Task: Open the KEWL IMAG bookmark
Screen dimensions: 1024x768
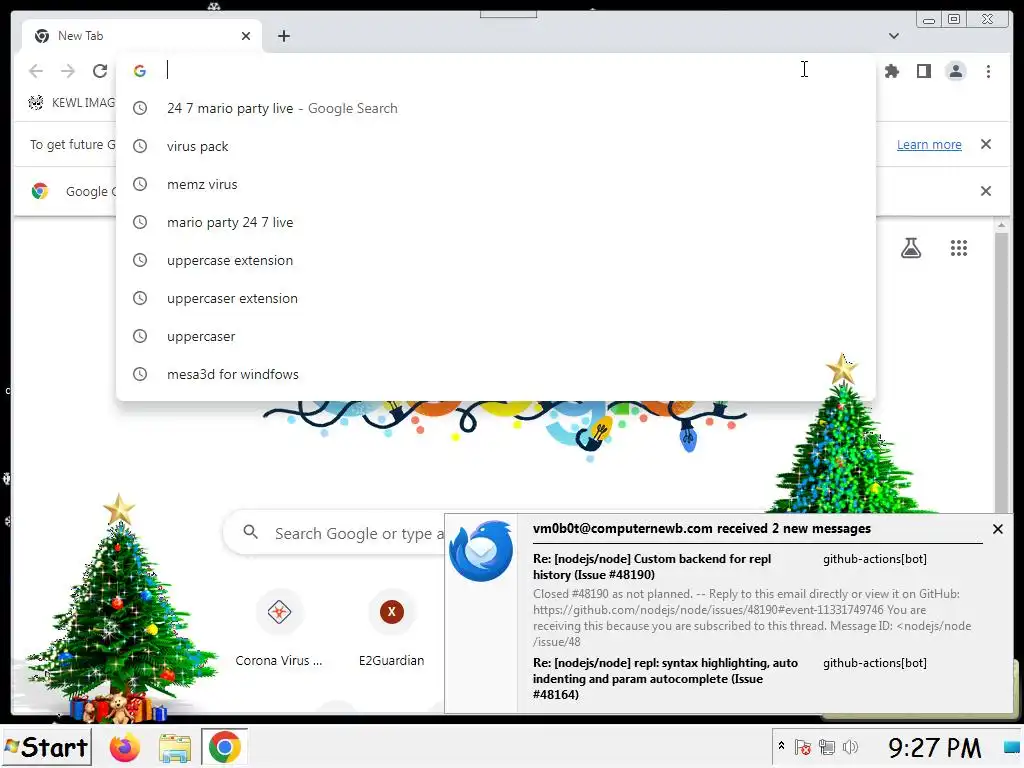Action: tap(72, 103)
